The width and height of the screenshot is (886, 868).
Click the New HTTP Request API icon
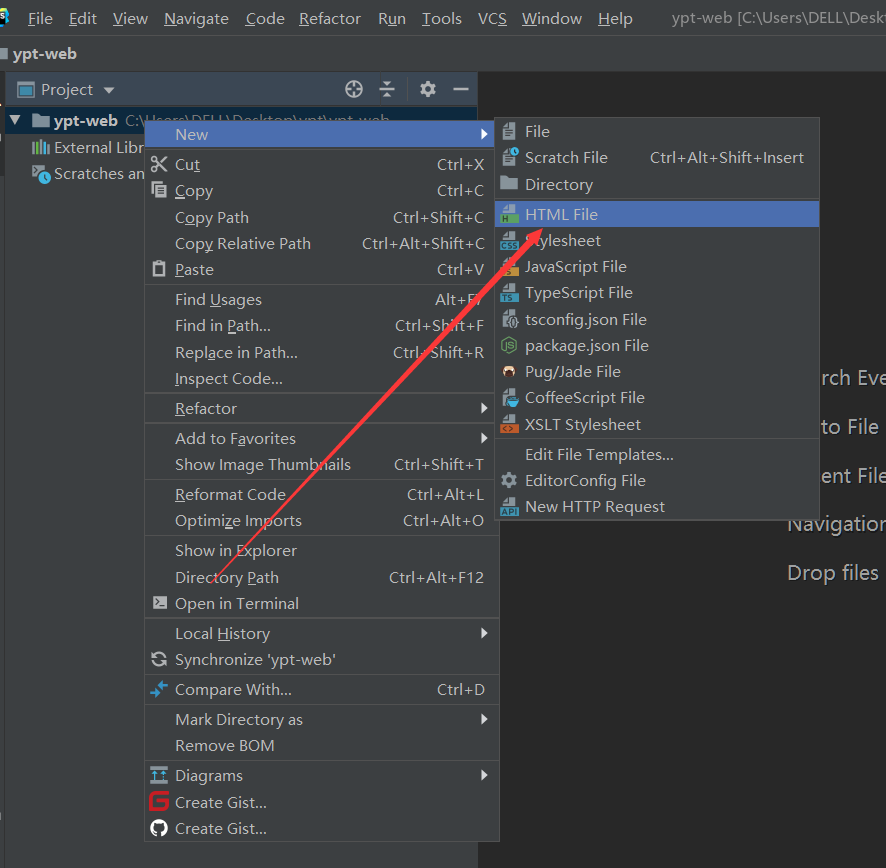(509, 507)
